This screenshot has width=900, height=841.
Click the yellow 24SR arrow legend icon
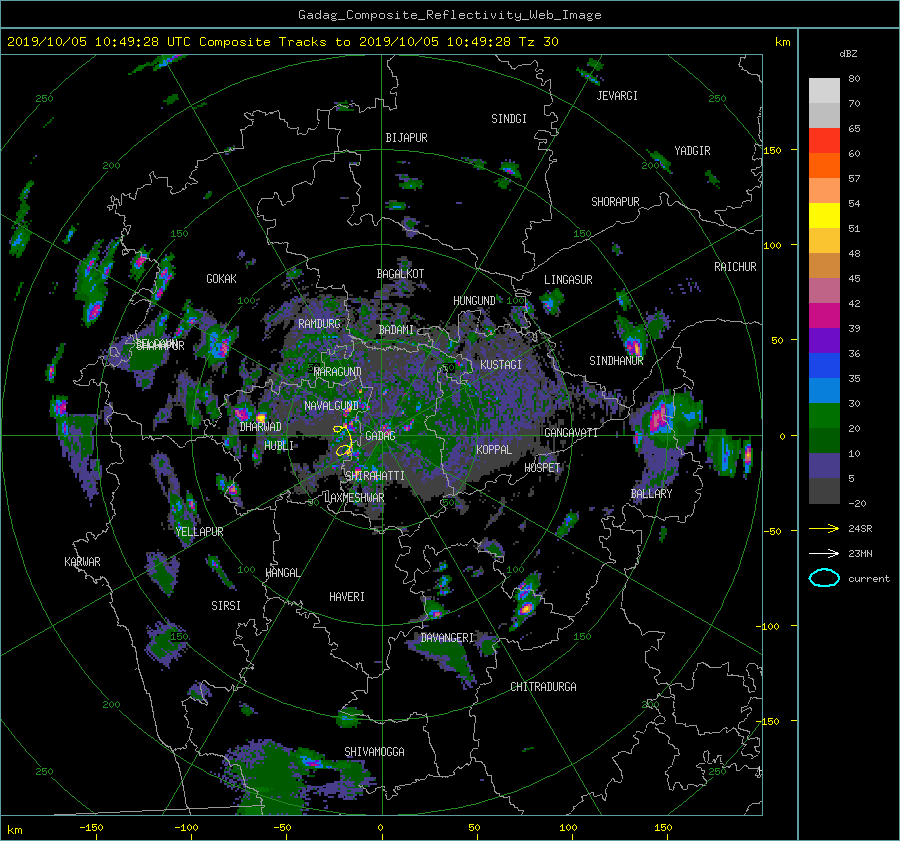pos(824,528)
